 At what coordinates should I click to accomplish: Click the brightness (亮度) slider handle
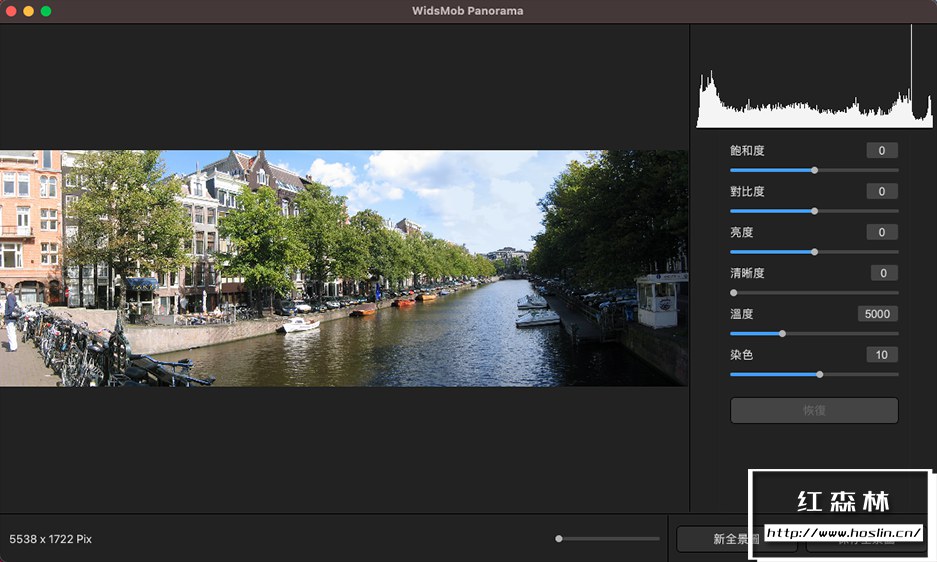[814, 252]
